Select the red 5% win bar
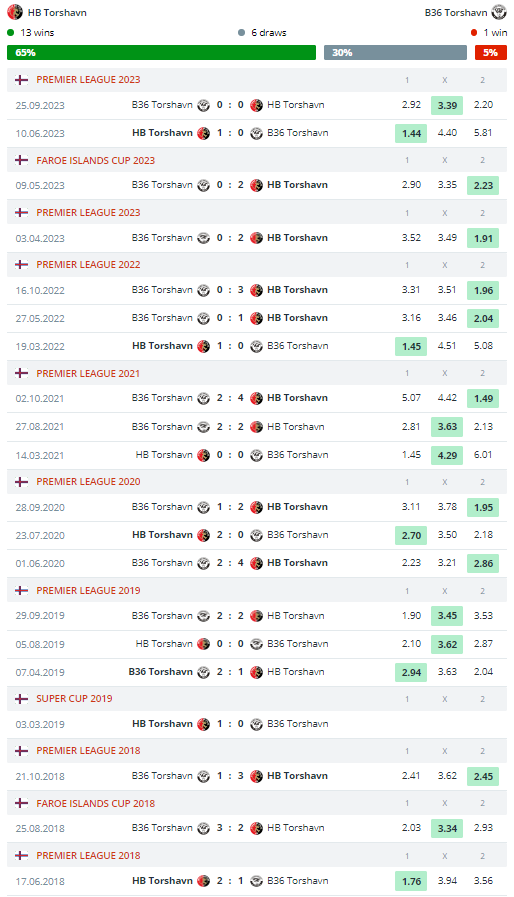Image resolution: width=514 pixels, height=897 pixels. pos(491,53)
